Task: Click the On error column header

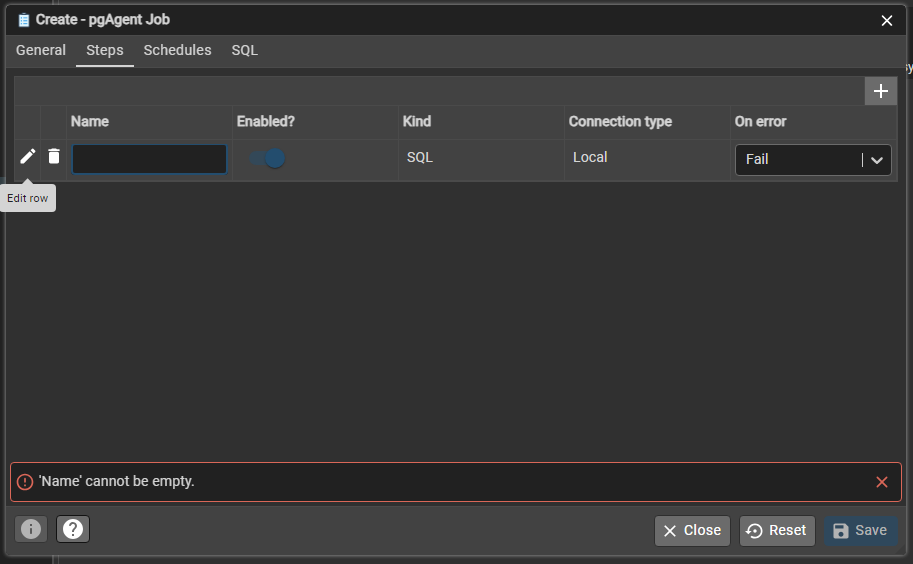Action: 760,122
